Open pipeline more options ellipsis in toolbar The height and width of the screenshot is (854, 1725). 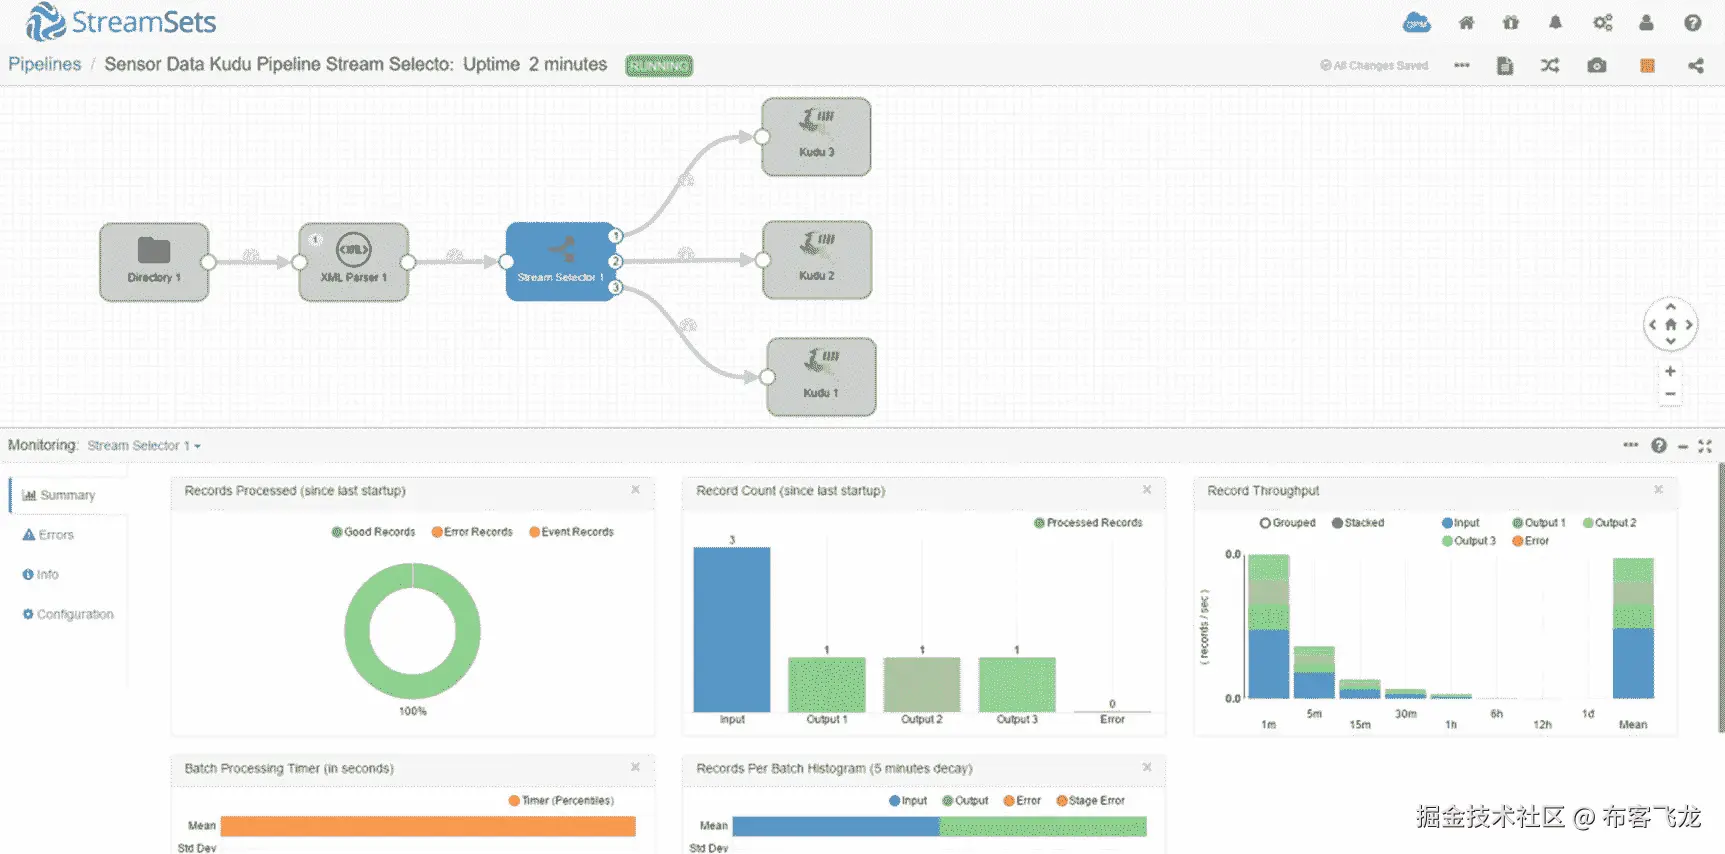pos(1462,66)
